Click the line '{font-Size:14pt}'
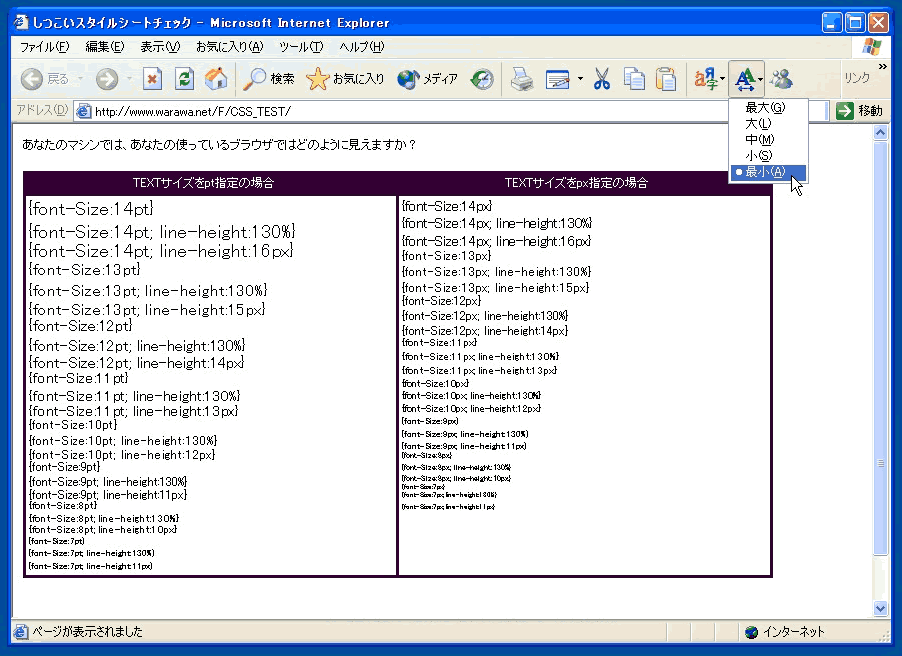Screen dimensions: 902x656 point(91,208)
